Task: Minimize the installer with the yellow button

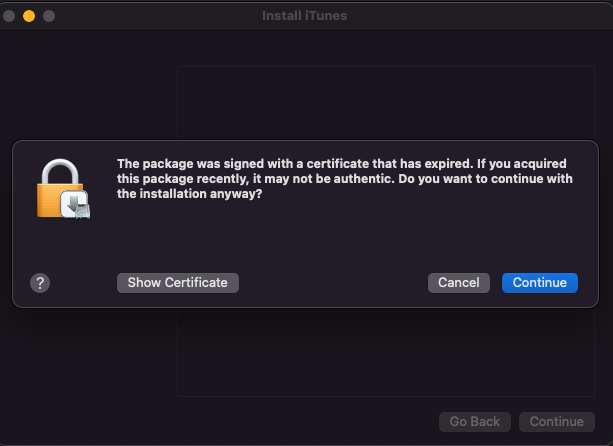Action: click(x=29, y=16)
